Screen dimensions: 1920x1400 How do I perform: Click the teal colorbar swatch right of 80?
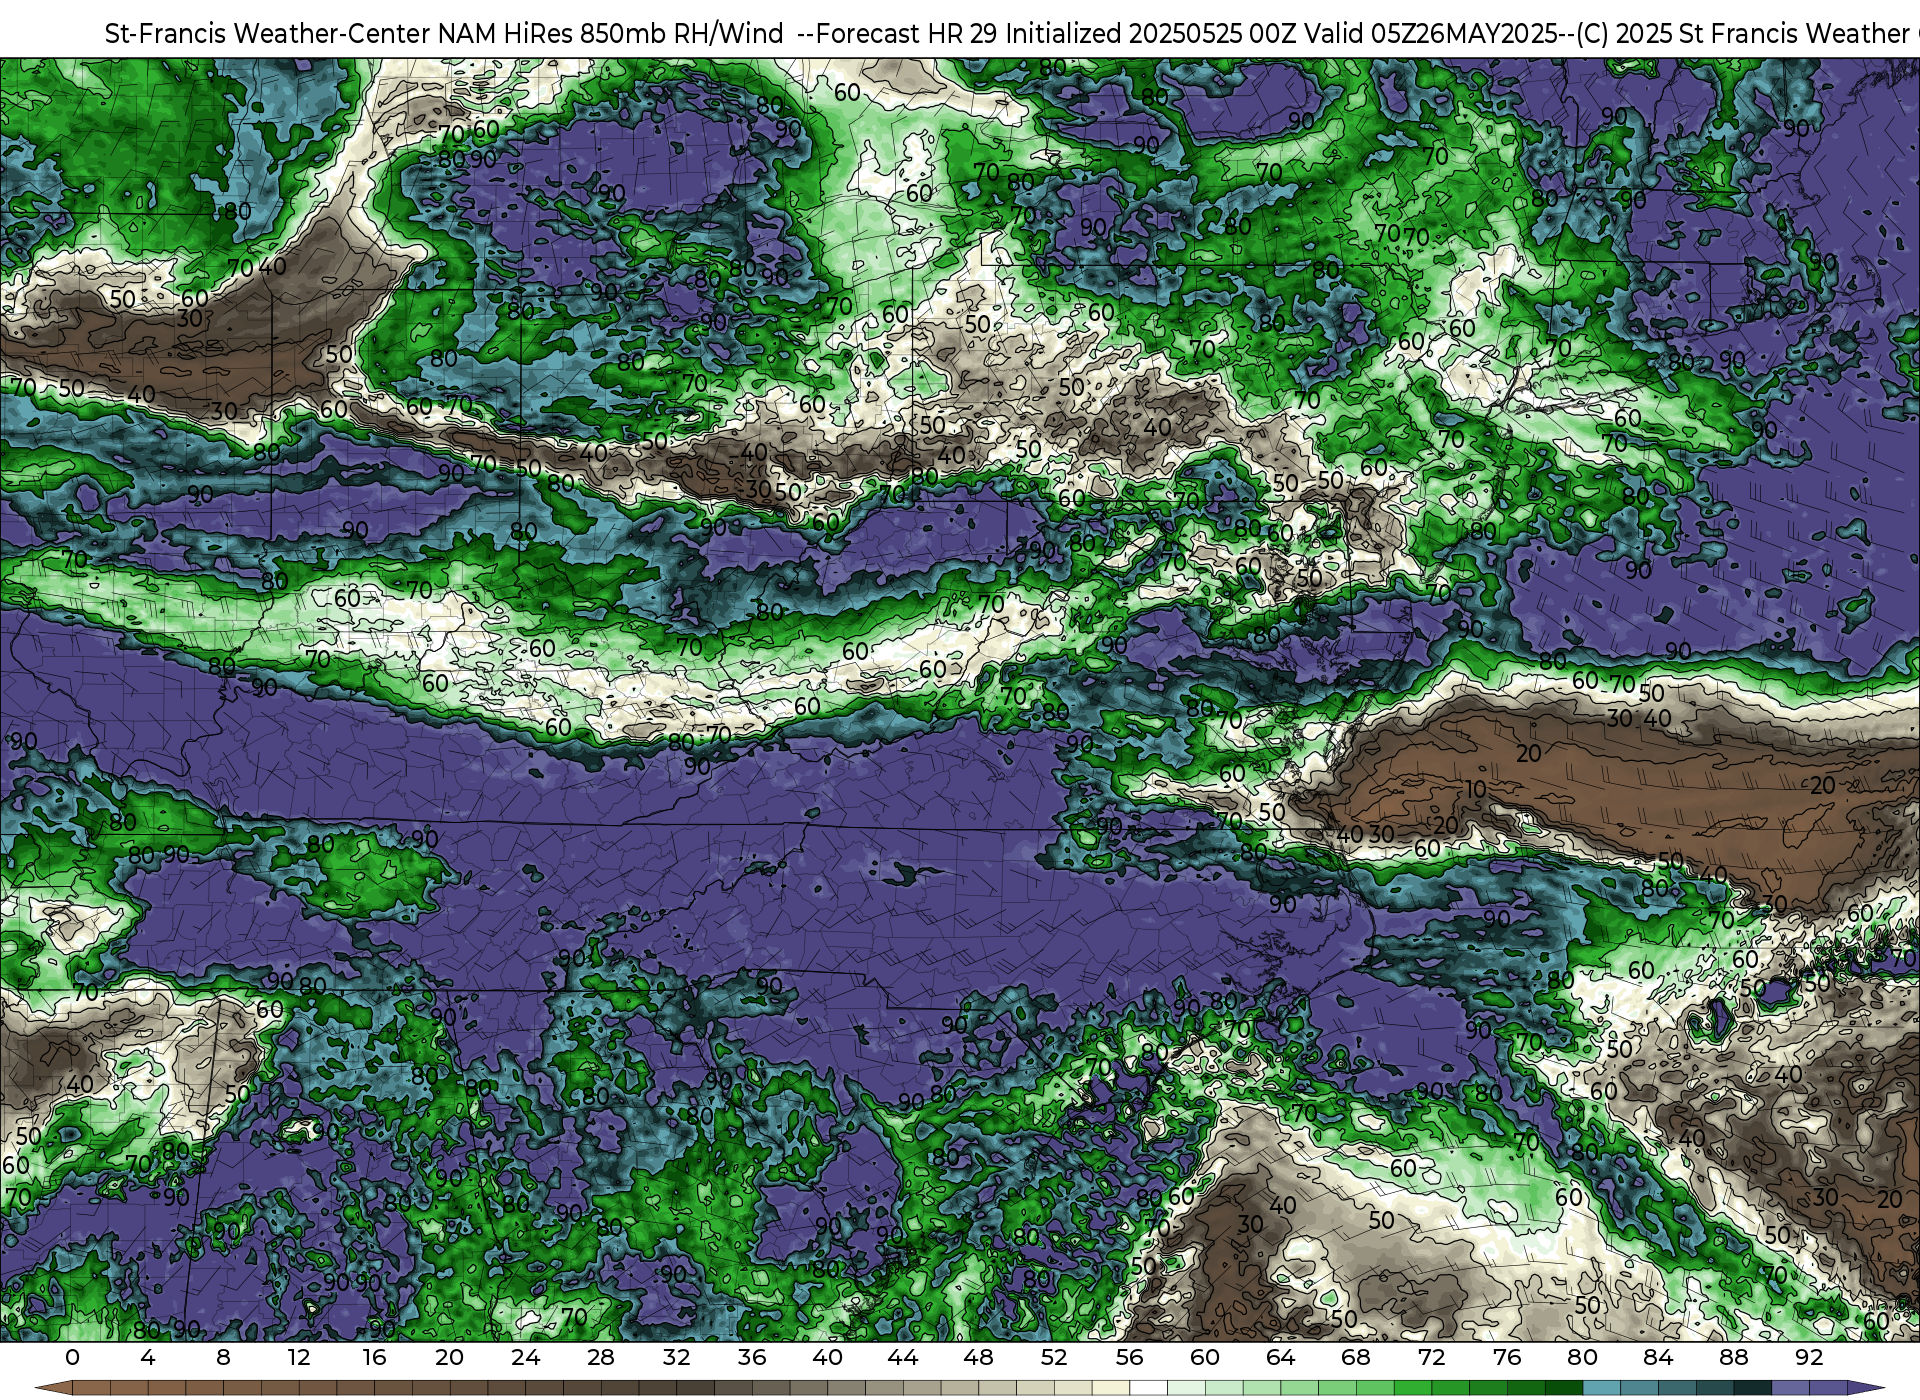(1601, 1389)
